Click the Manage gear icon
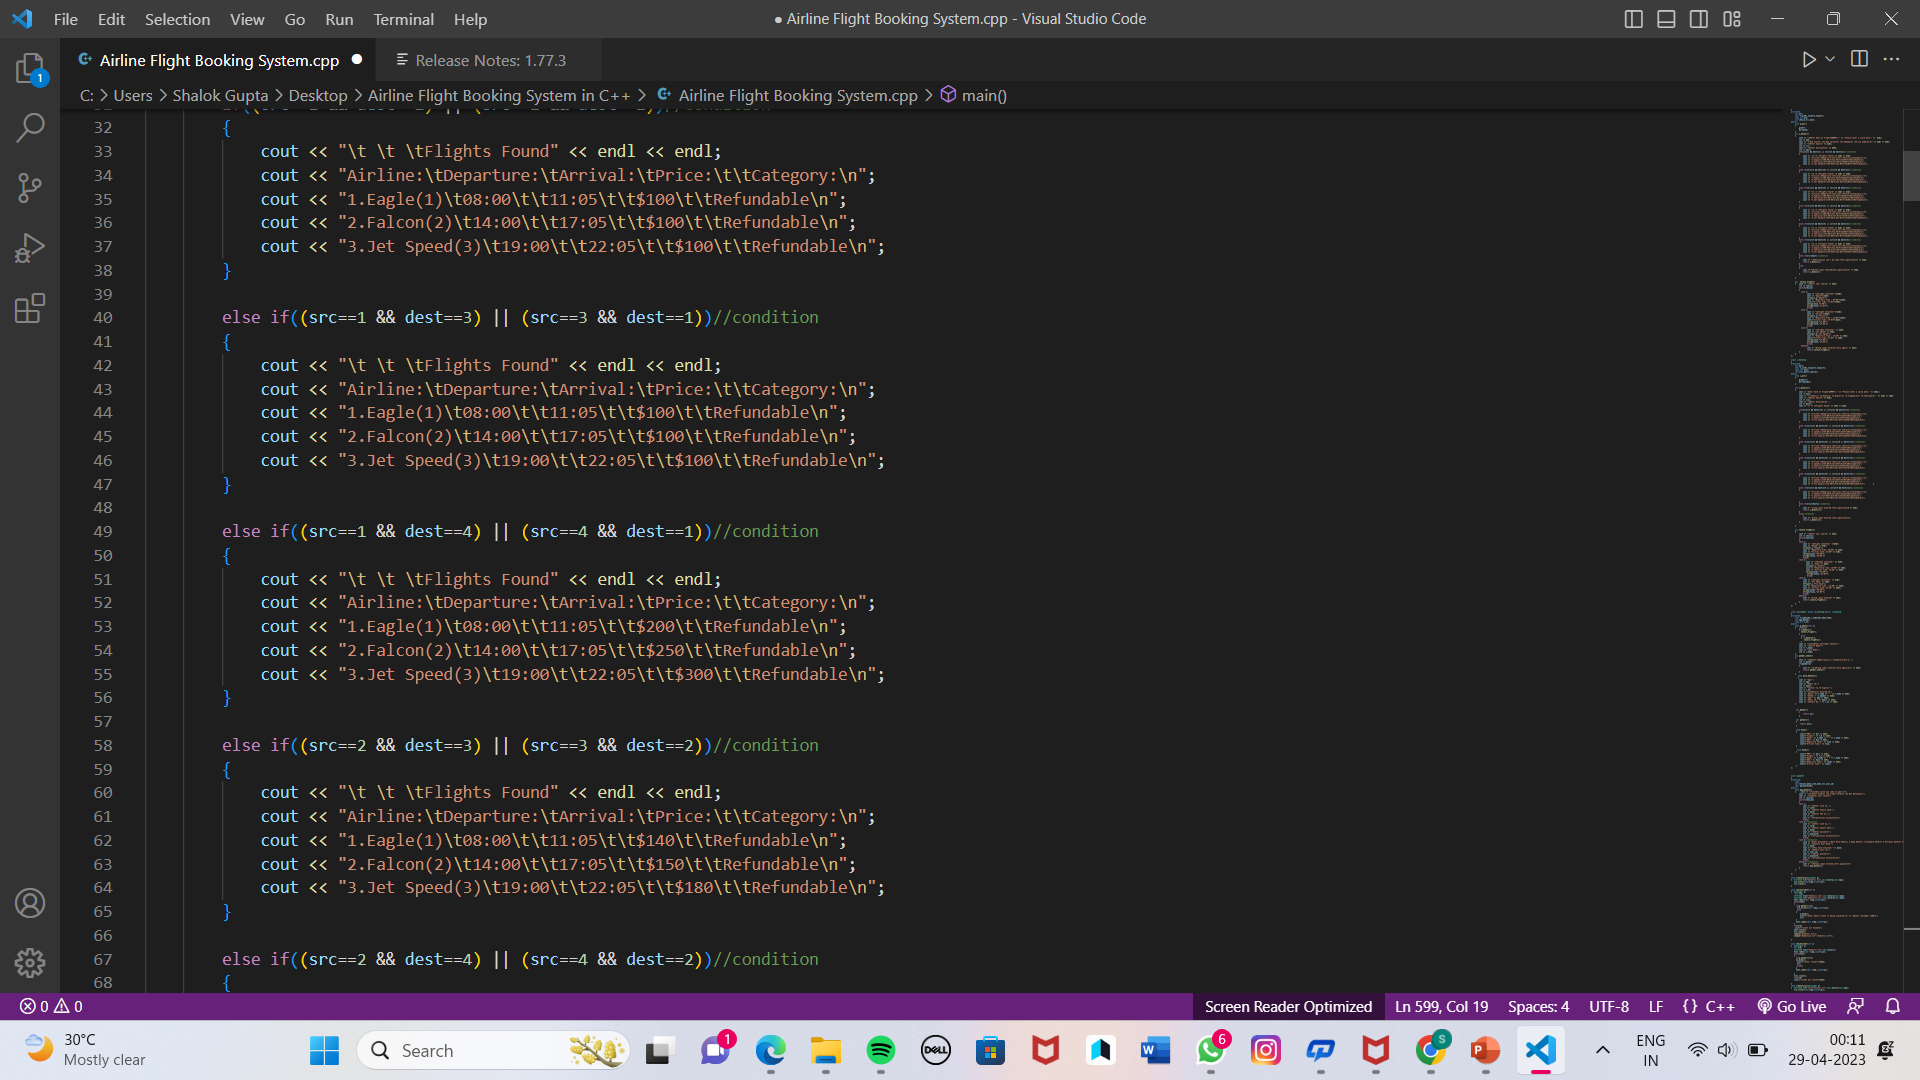Image resolution: width=1920 pixels, height=1080 pixels. 30,963
